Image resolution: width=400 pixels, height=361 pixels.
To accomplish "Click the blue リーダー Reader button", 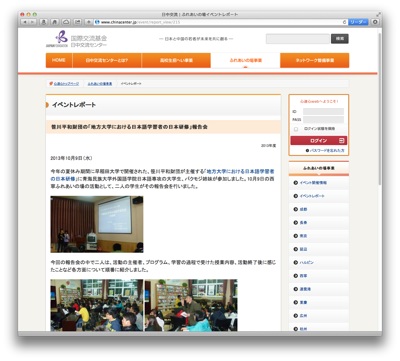I will pyautogui.click(x=358, y=22).
